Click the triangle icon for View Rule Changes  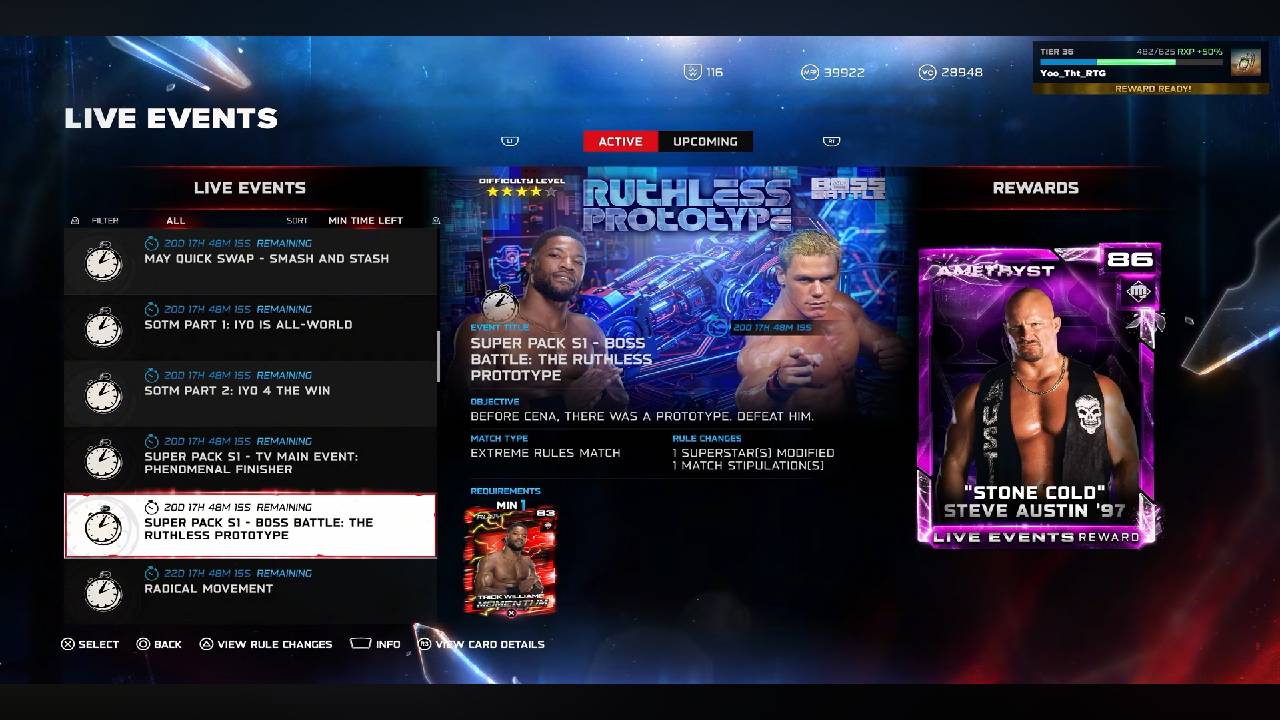206,644
